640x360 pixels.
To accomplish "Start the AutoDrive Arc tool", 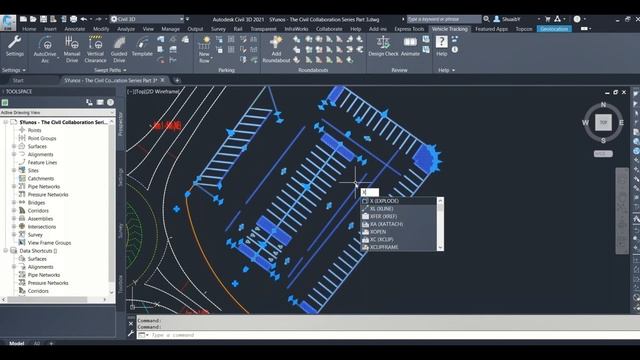I will 45,49.
